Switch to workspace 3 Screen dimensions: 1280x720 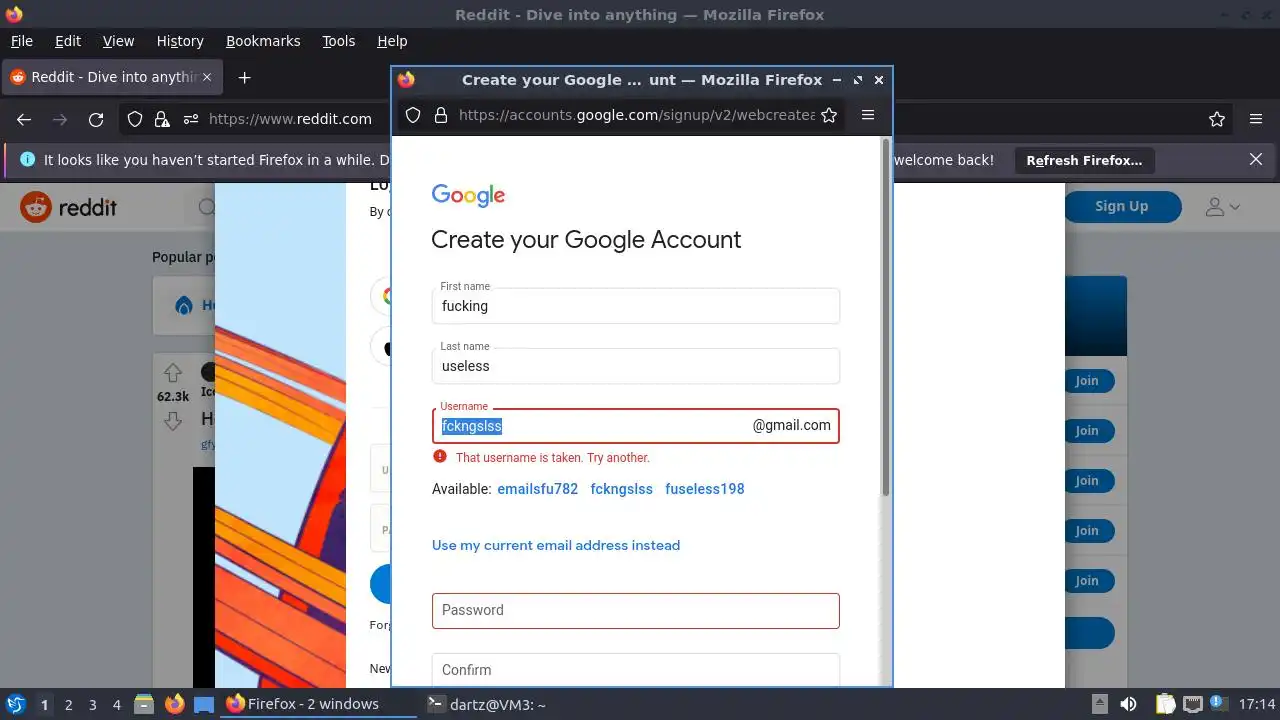(92, 704)
